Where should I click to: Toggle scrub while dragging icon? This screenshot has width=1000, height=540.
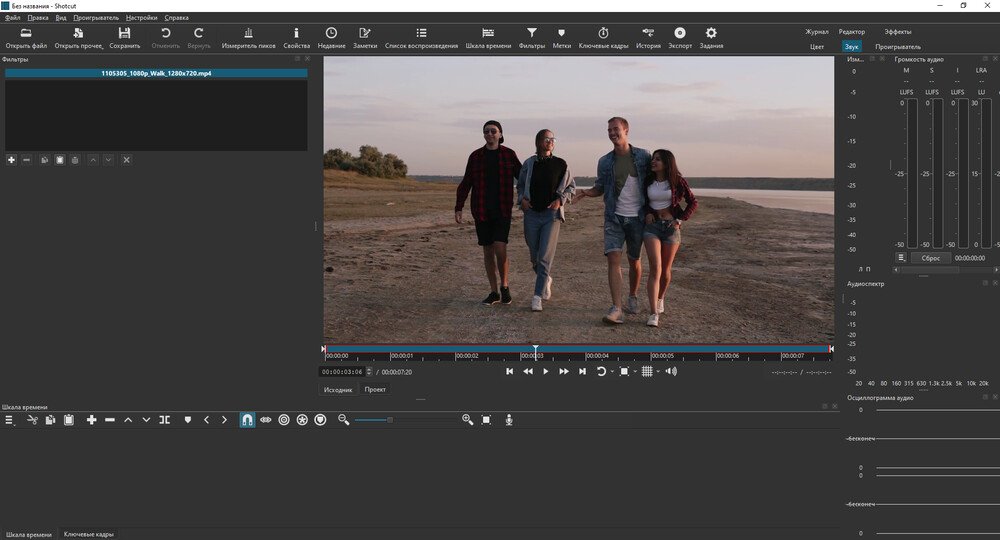pos(265,420)
